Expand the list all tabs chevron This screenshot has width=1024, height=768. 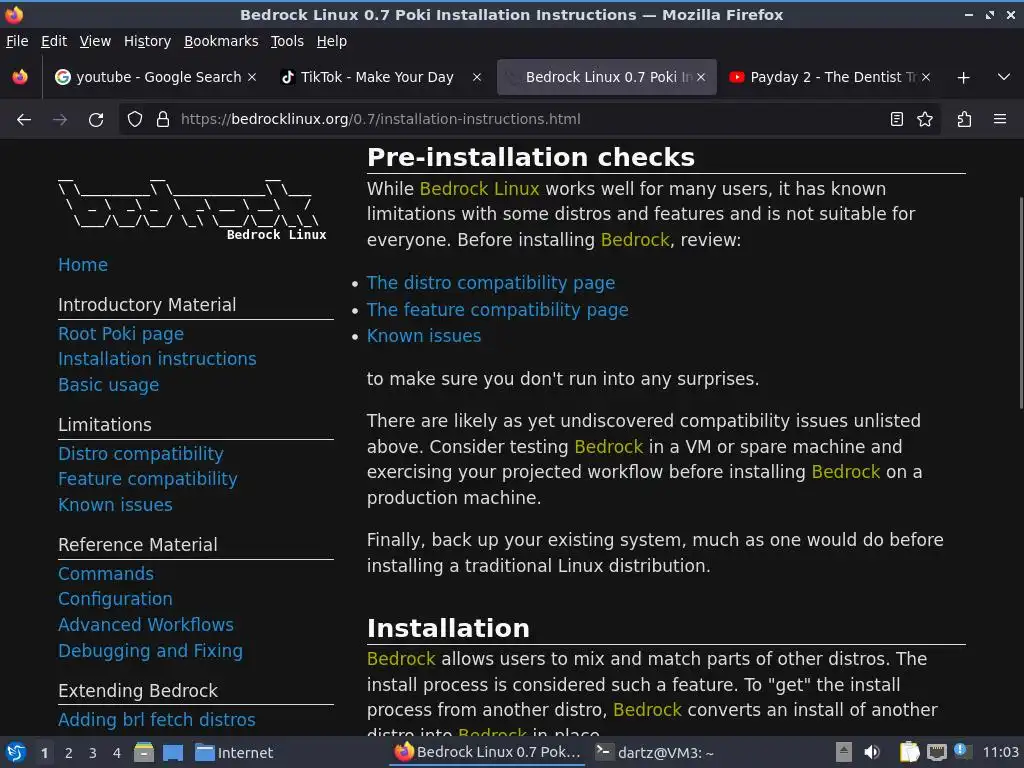pos(1004,77)
